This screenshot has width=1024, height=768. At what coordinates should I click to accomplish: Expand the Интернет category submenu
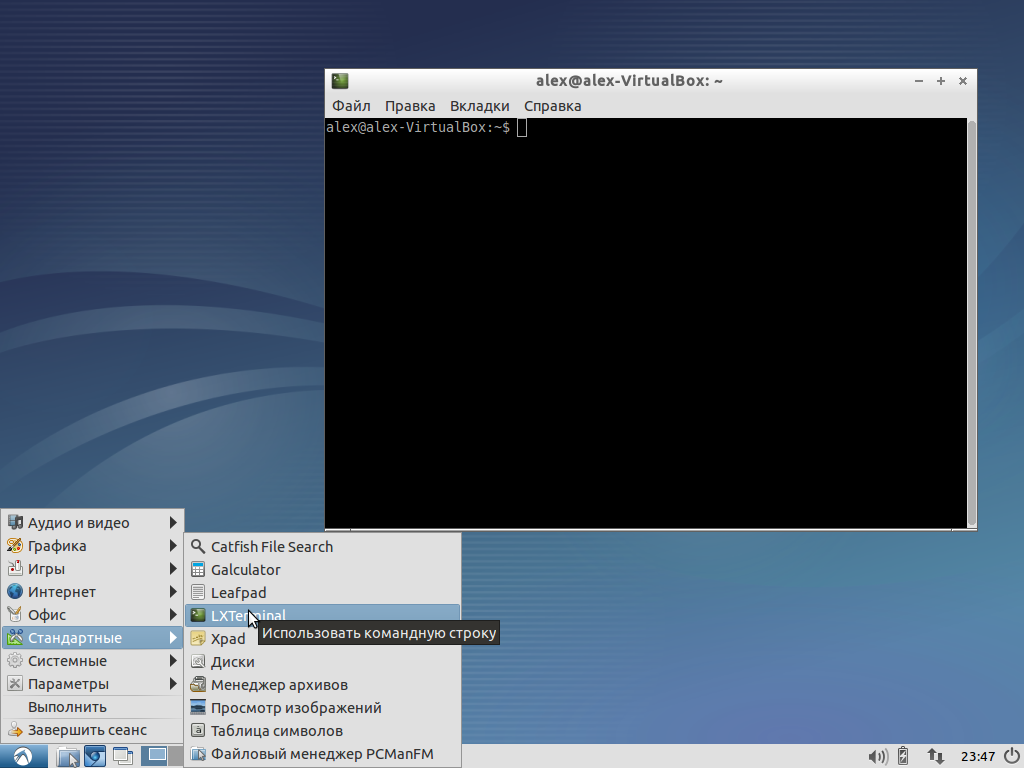(92, 592)
